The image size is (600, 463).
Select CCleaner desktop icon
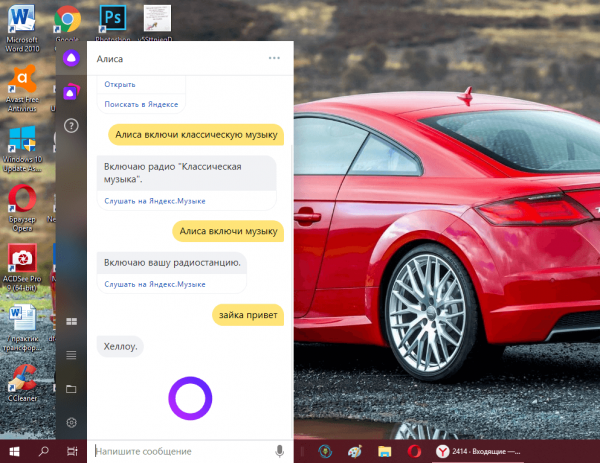22,383
